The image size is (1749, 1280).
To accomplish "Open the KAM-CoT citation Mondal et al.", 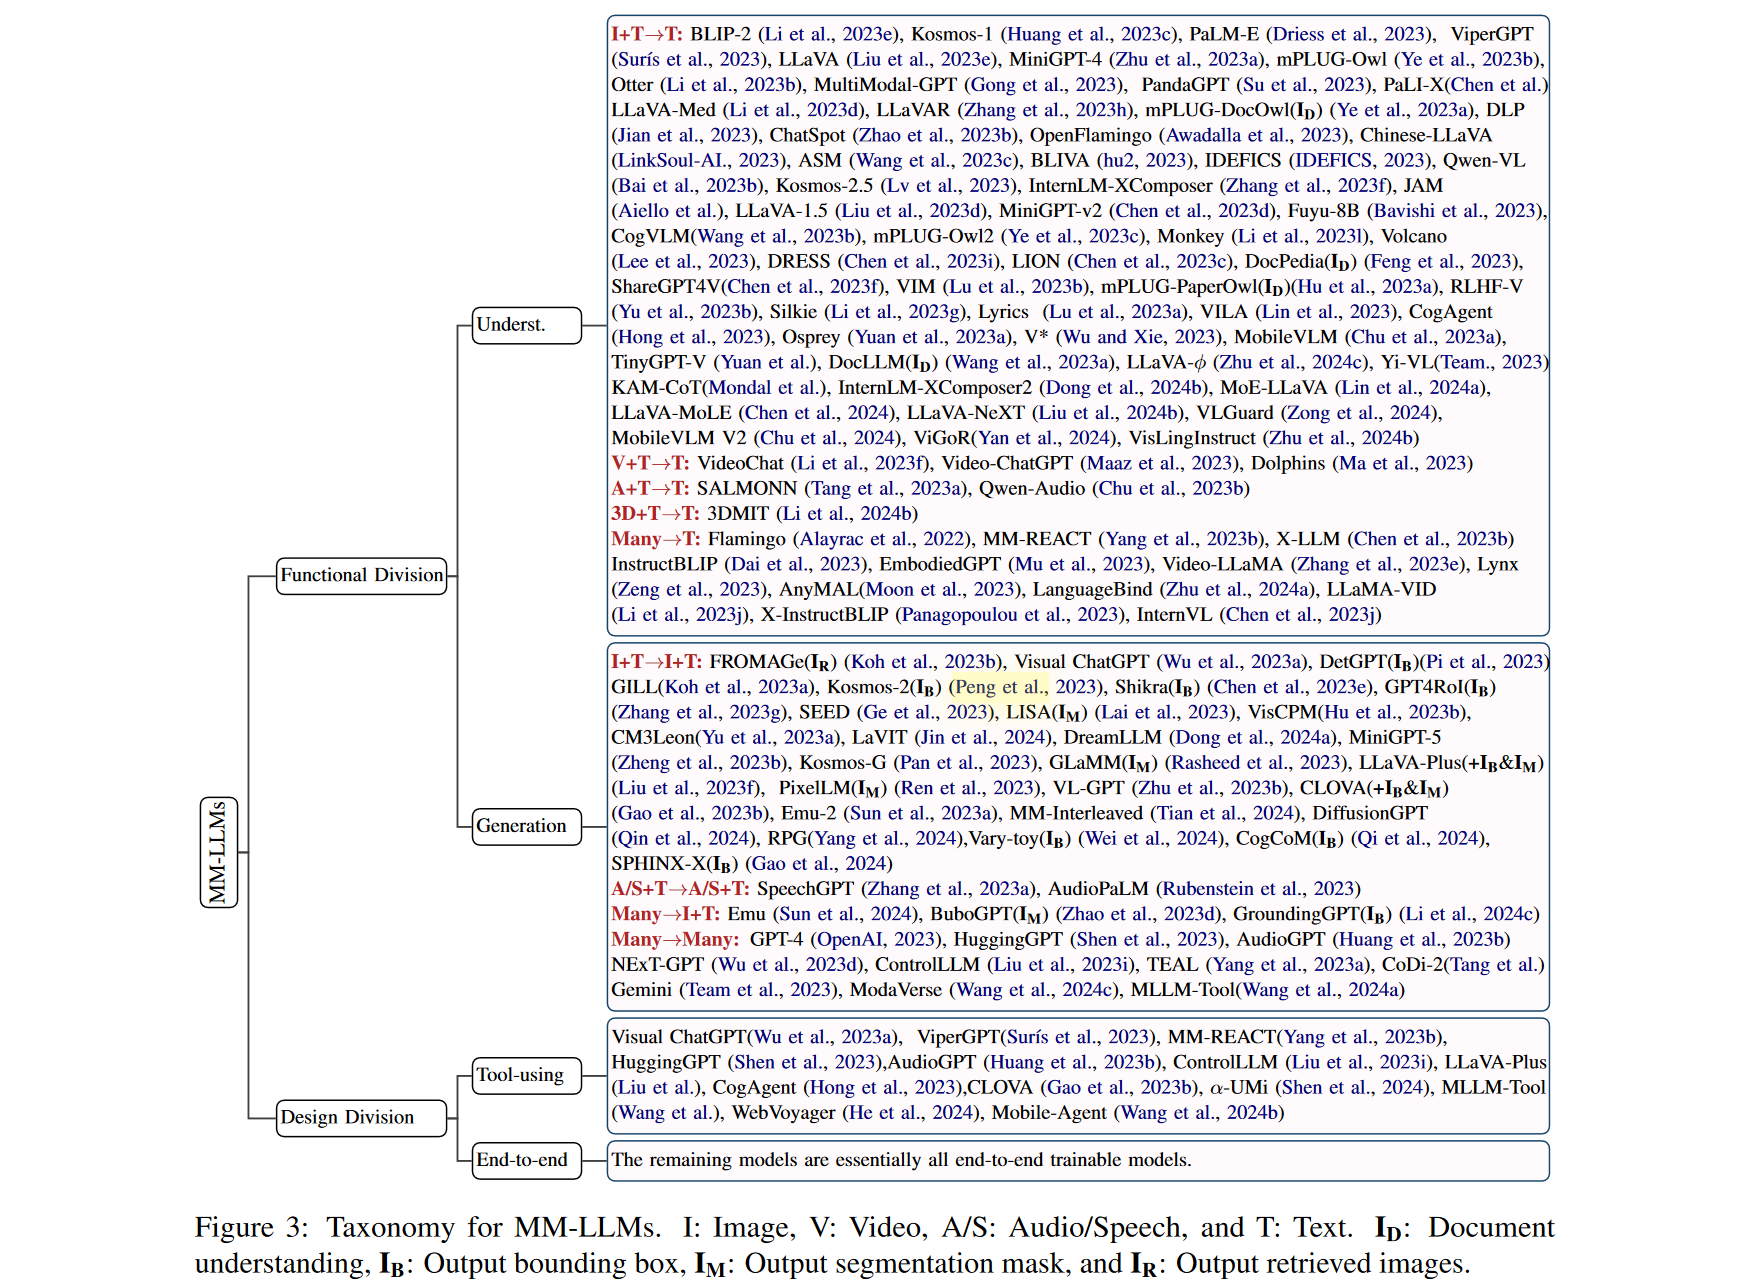I will tap(763, 388).
